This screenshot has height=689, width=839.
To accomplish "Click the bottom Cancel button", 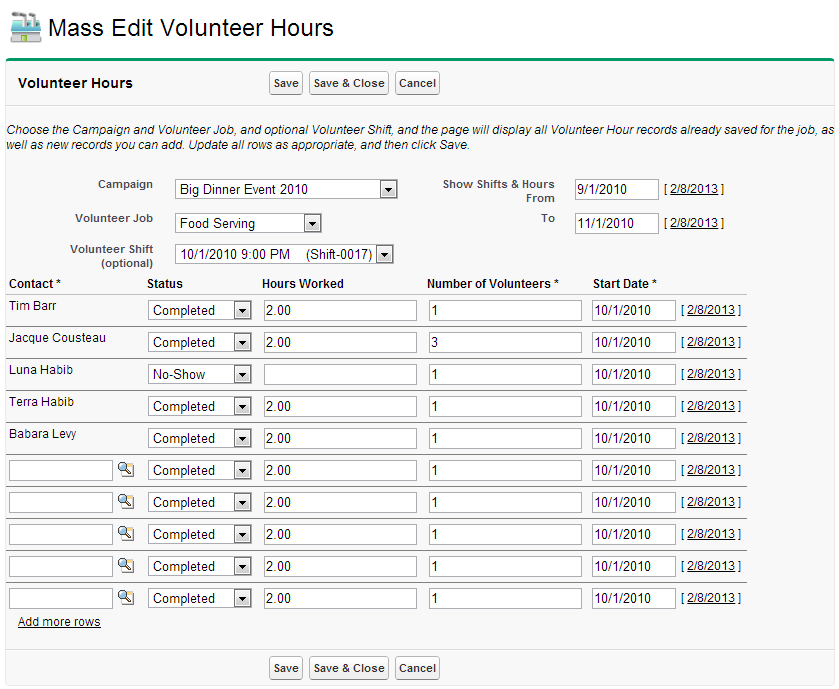I will 417,668.
